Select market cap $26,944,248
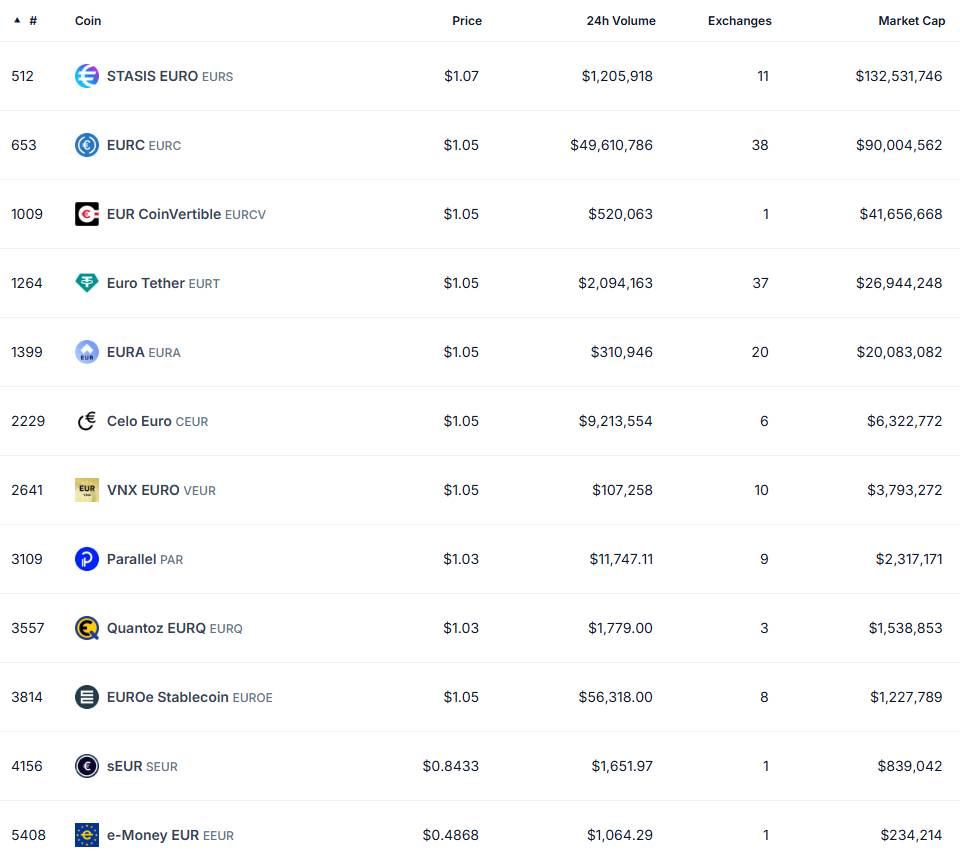The image size is (960, 856). 899,283
